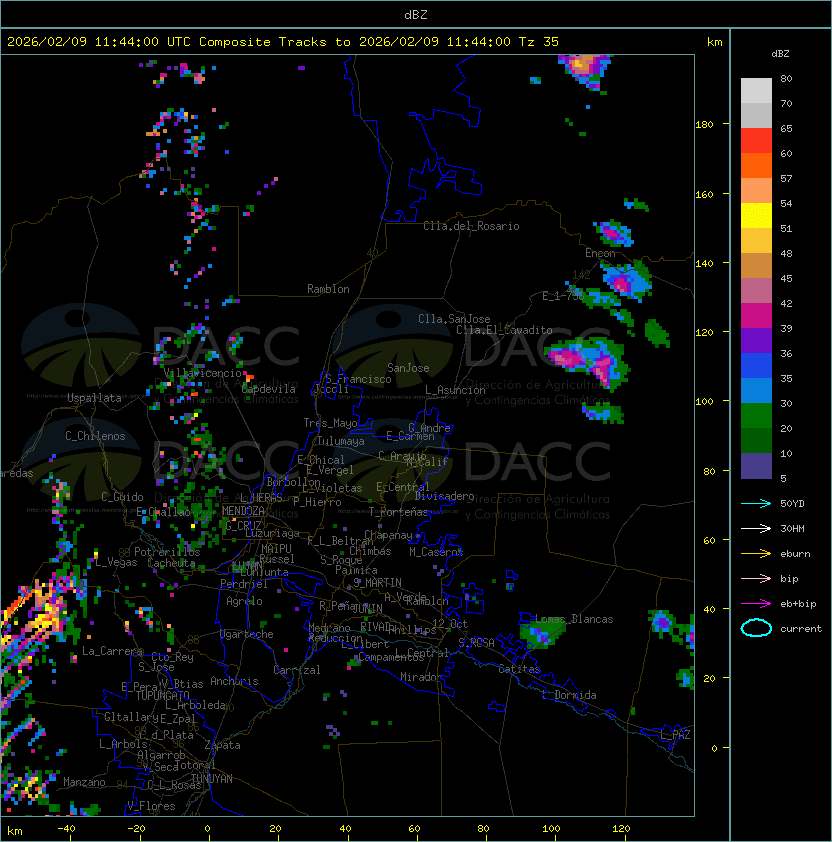Click the TUNUYAN place label
Image resolution: width=832 pixels, height=842 pixels.
pos(212,779)
